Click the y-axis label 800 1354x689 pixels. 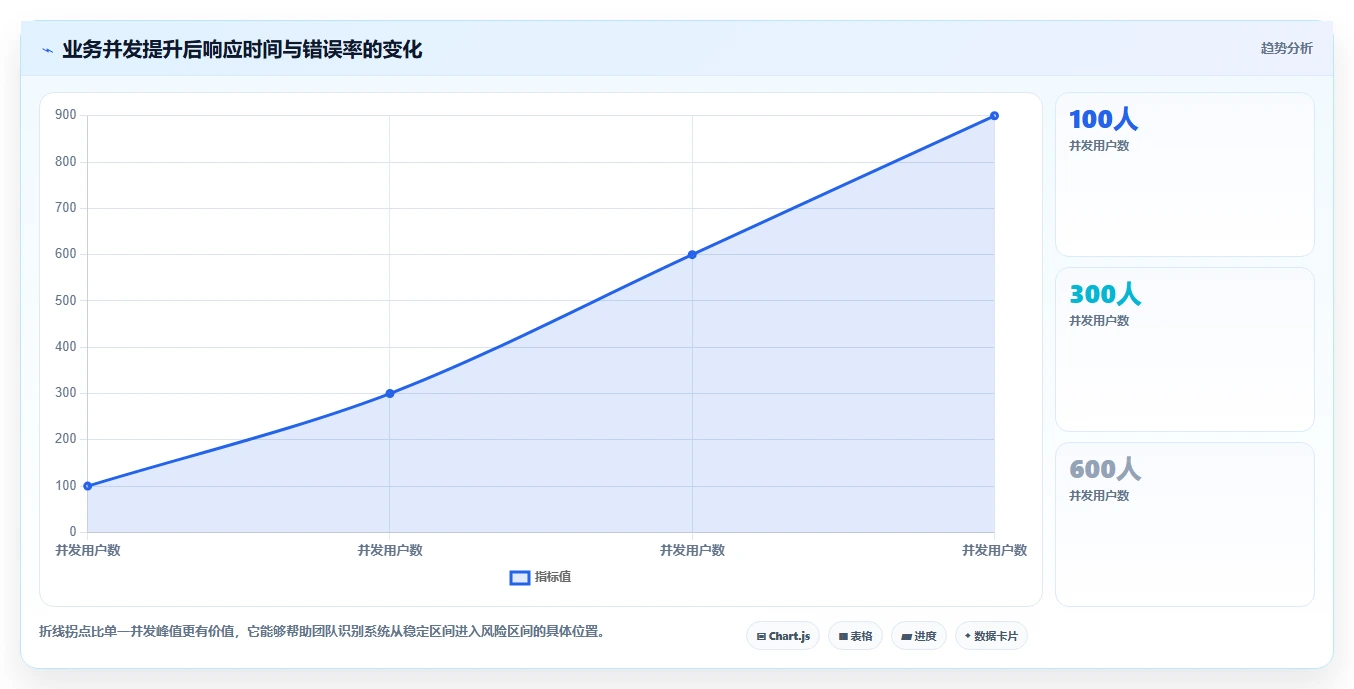pos(66,162)
